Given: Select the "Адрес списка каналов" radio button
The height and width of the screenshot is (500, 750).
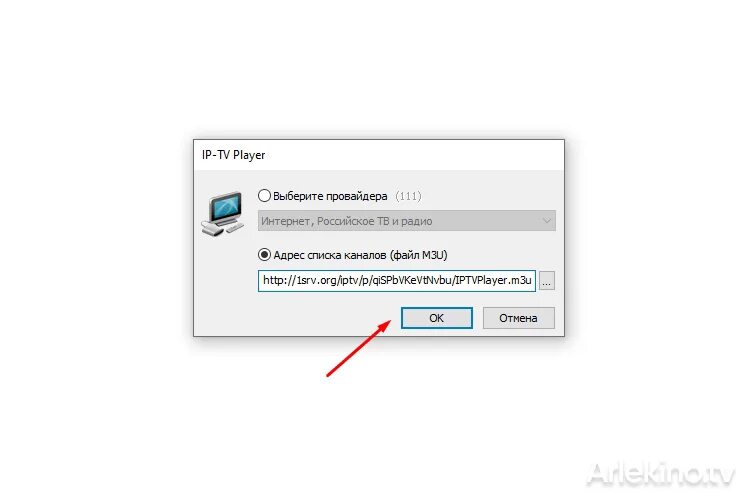Looking at the screenshot, I should click(x=264, y=255).
